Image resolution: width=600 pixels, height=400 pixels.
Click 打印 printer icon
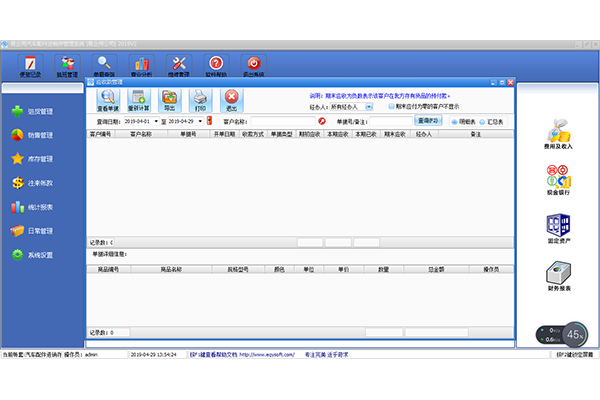click(201, 100)
